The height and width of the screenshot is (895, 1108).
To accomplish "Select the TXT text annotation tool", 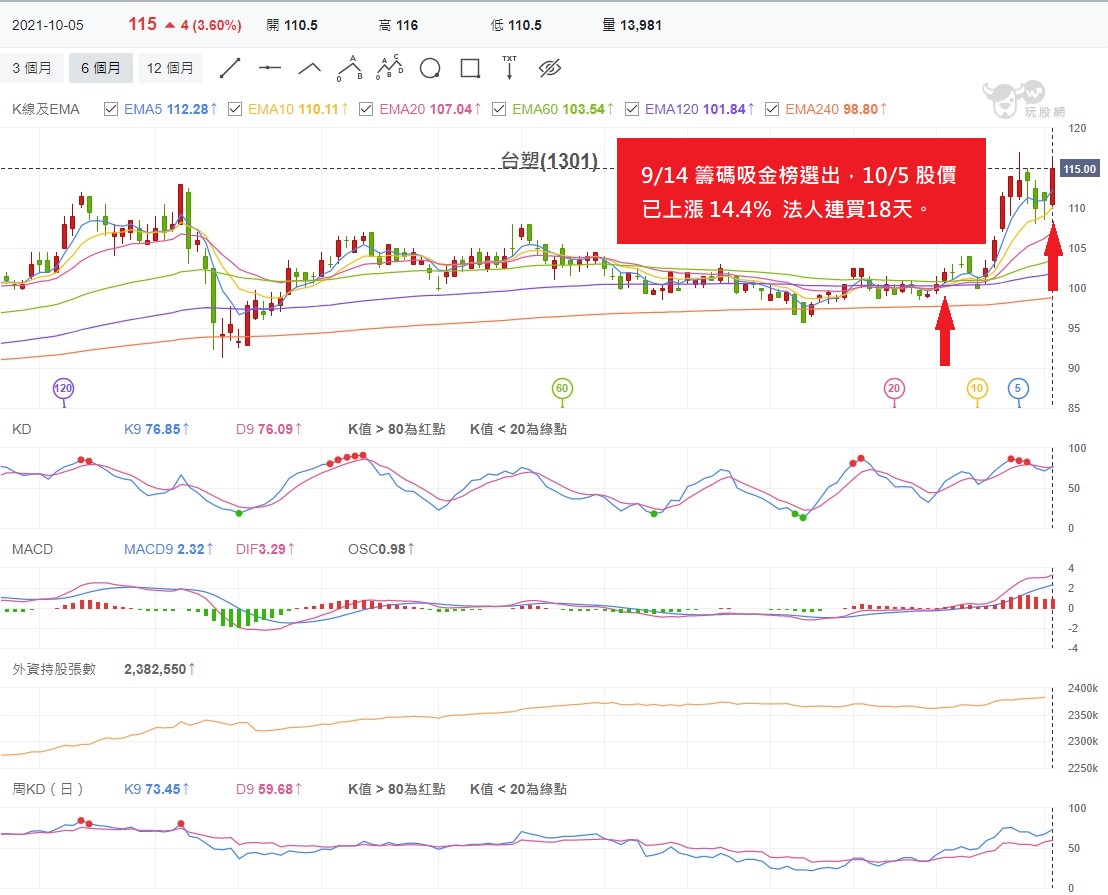I will (509, 68).
